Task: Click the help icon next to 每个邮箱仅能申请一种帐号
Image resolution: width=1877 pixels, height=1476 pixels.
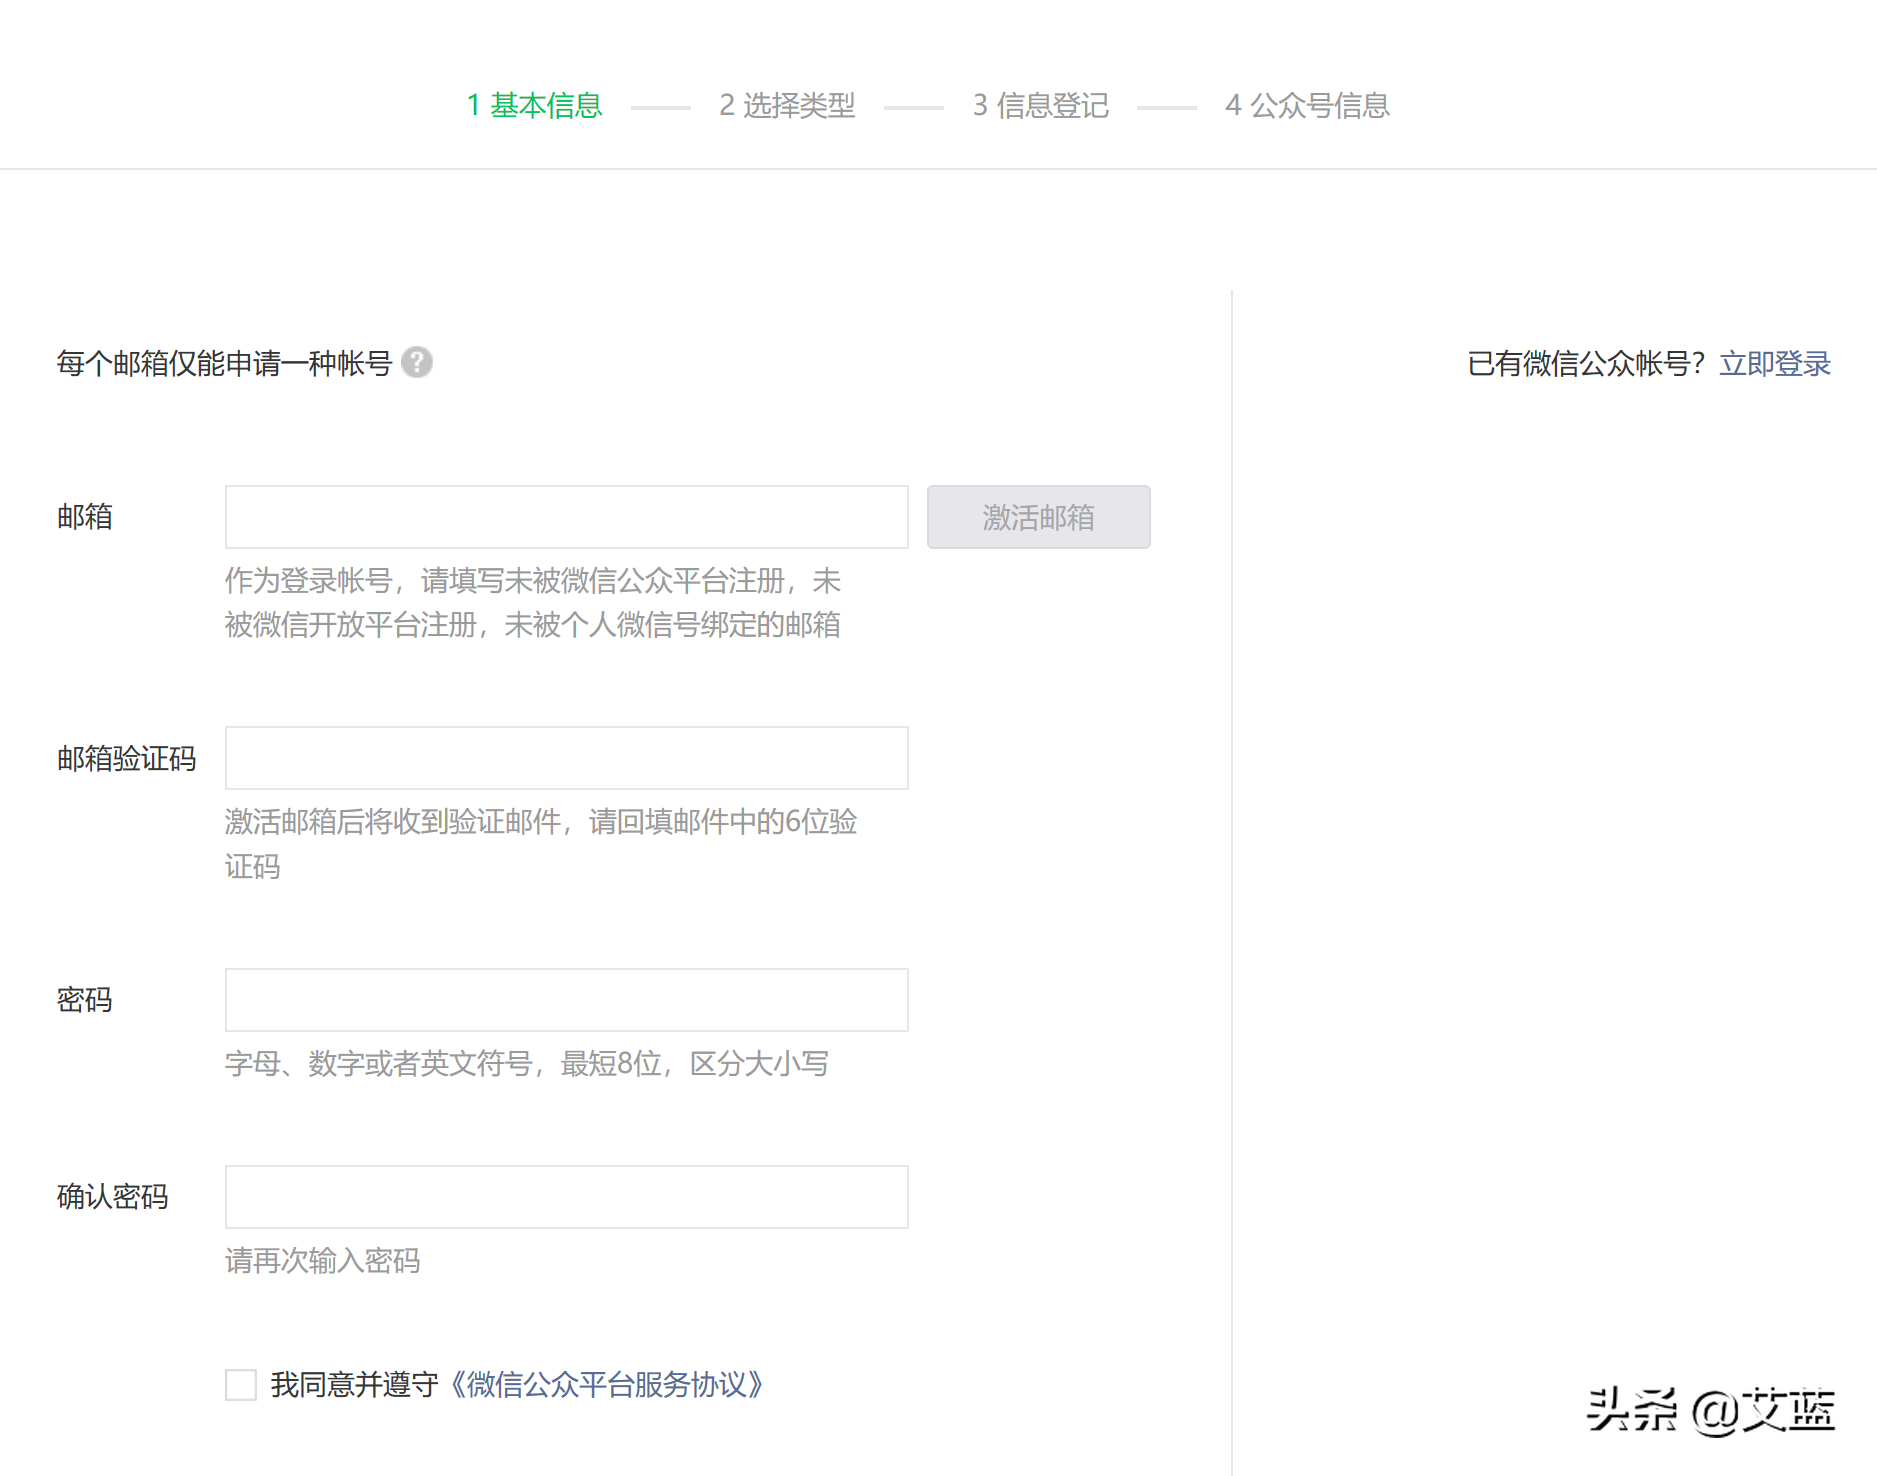Action: (419, 363)
